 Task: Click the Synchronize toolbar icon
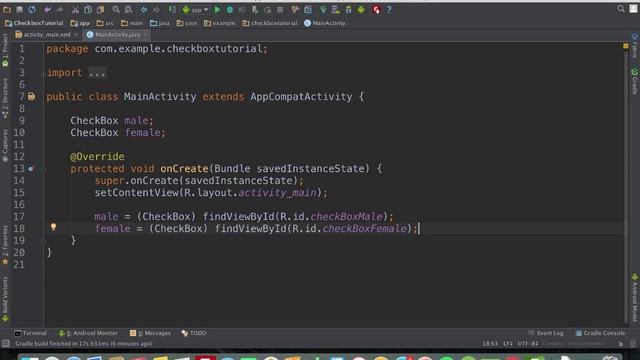(x=32, y=9)
